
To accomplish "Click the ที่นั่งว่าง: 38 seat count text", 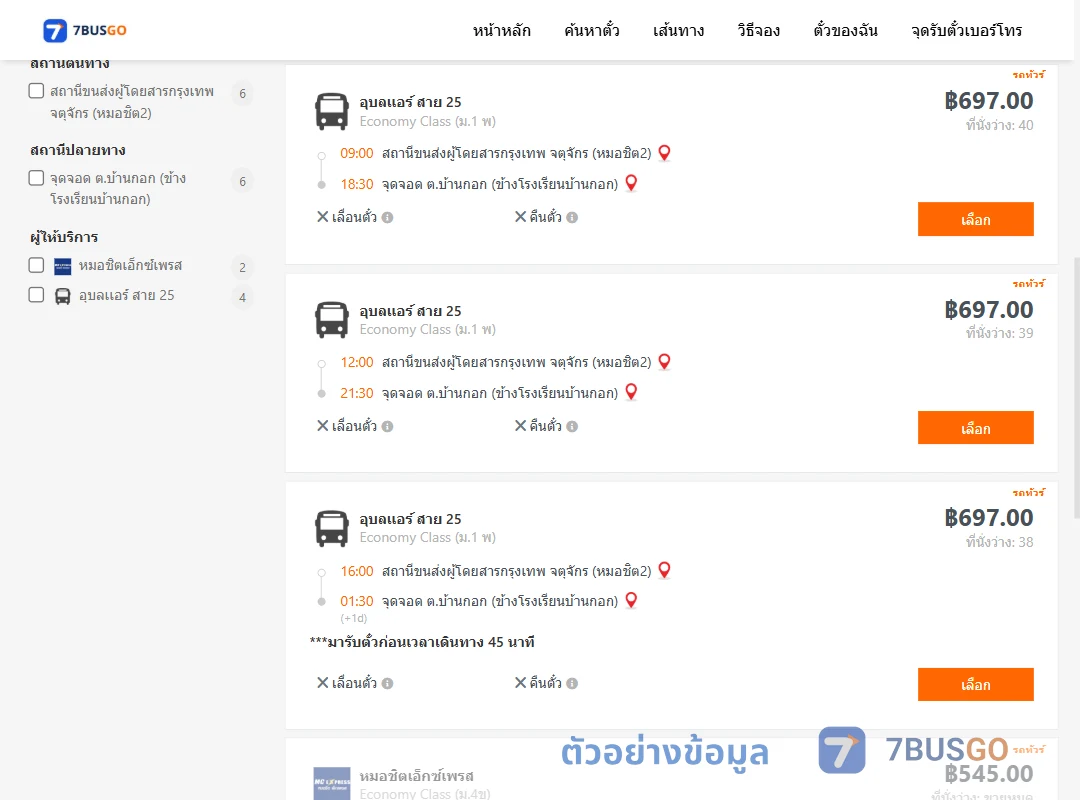I will (x=999, y=542).
